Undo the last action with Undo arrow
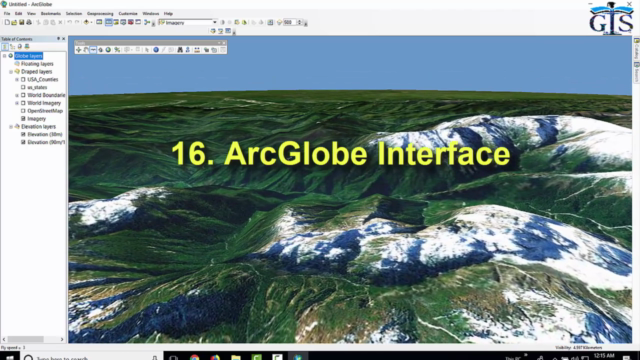Image resolution: width=640 pixels, height=360 pixels. [x=70, y=22]
